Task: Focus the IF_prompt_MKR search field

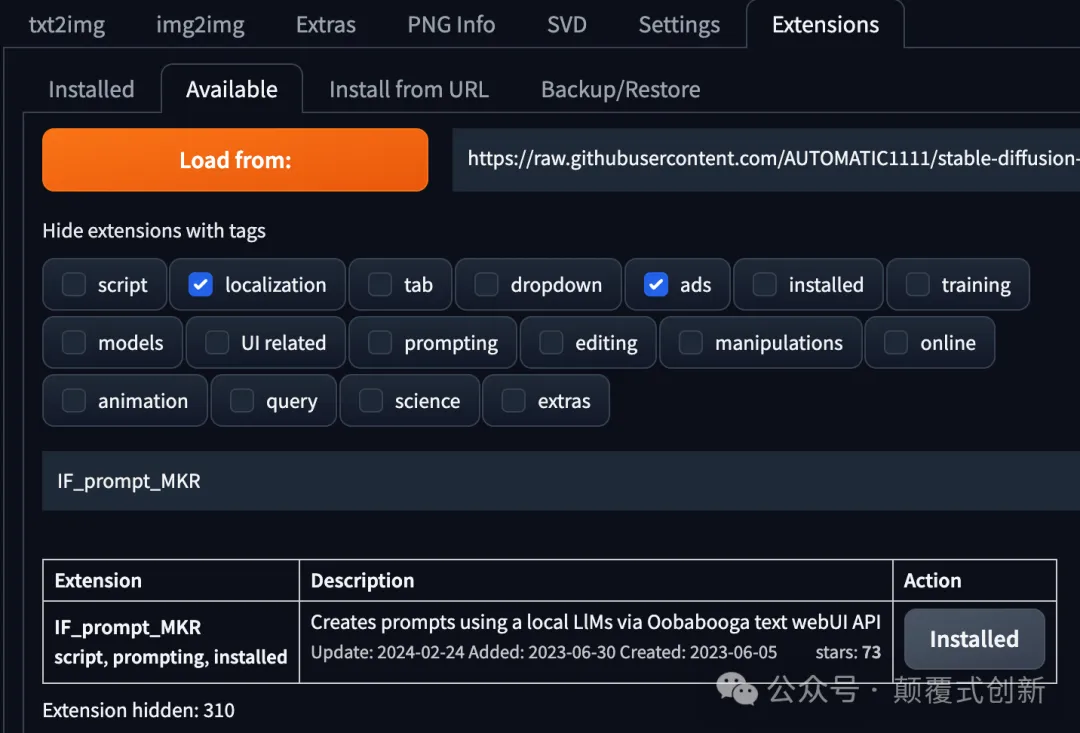Action: (561, 481)
